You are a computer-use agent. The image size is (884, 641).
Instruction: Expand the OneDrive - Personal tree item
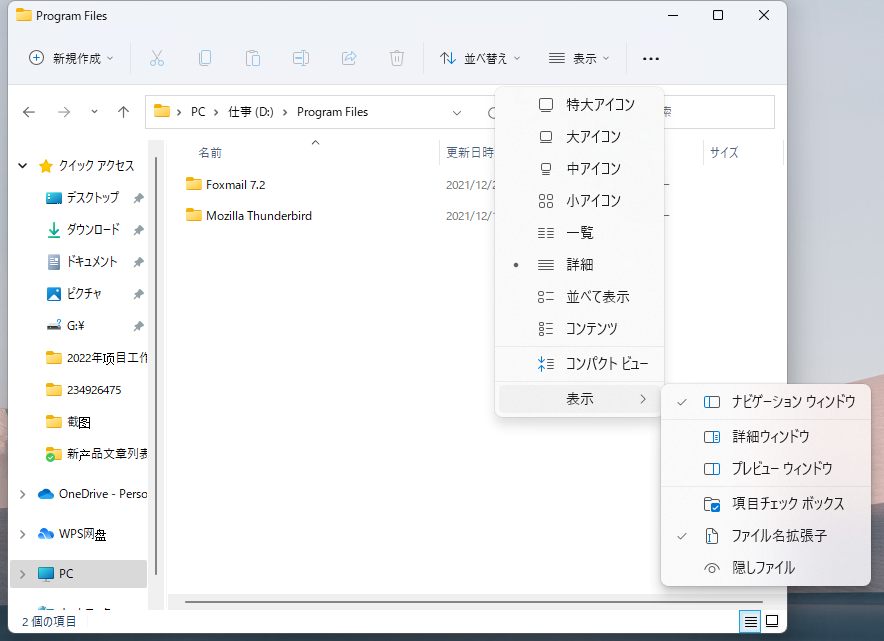(x=22, y=493)
